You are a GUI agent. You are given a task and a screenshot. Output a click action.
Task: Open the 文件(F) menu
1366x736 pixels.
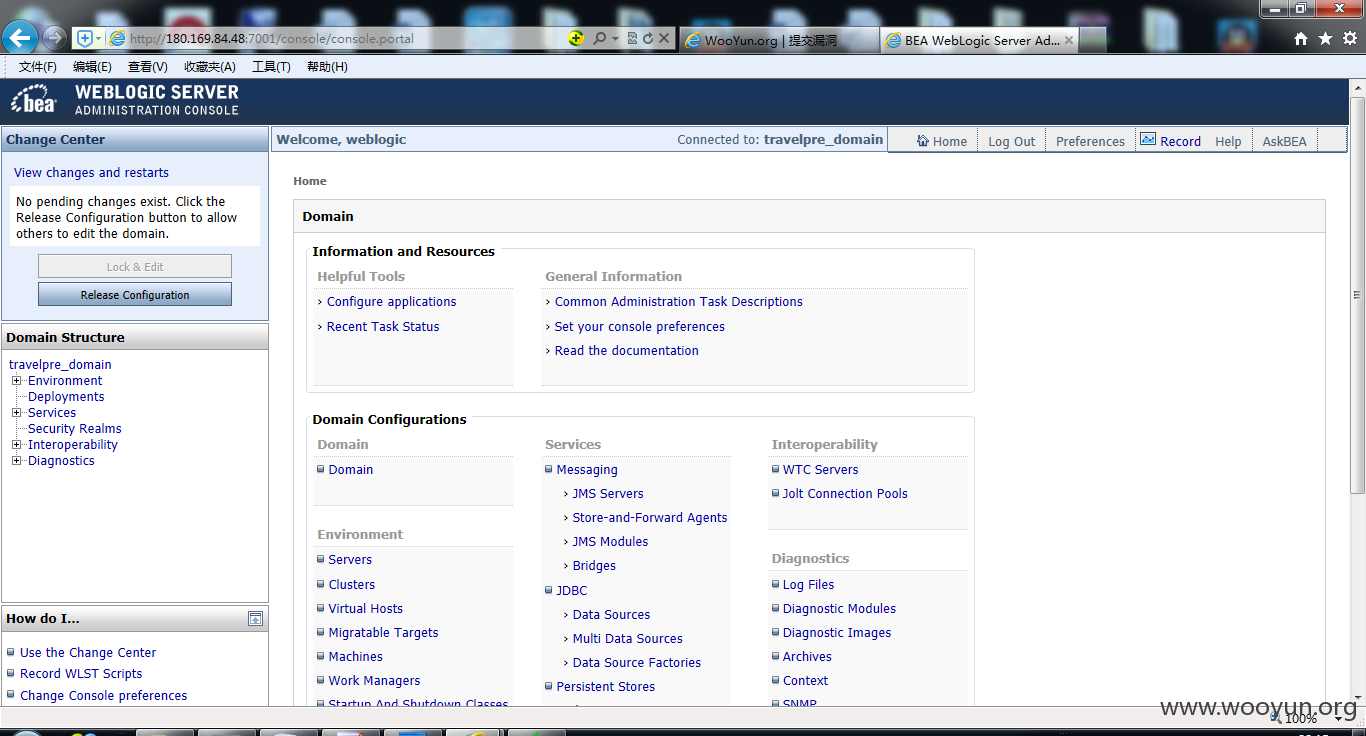pos(38,67)
